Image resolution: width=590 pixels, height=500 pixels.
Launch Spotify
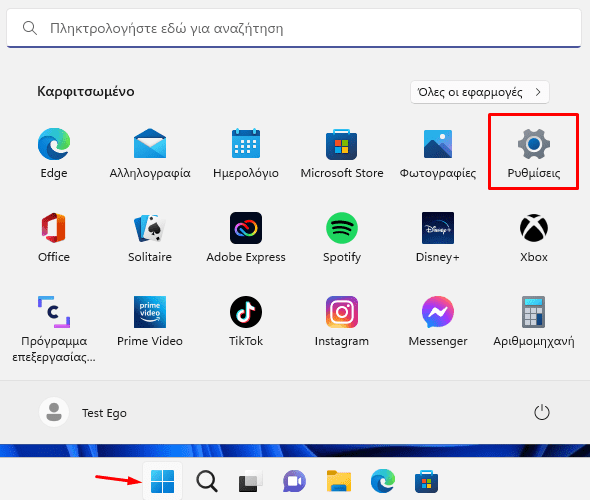point(342,237)
